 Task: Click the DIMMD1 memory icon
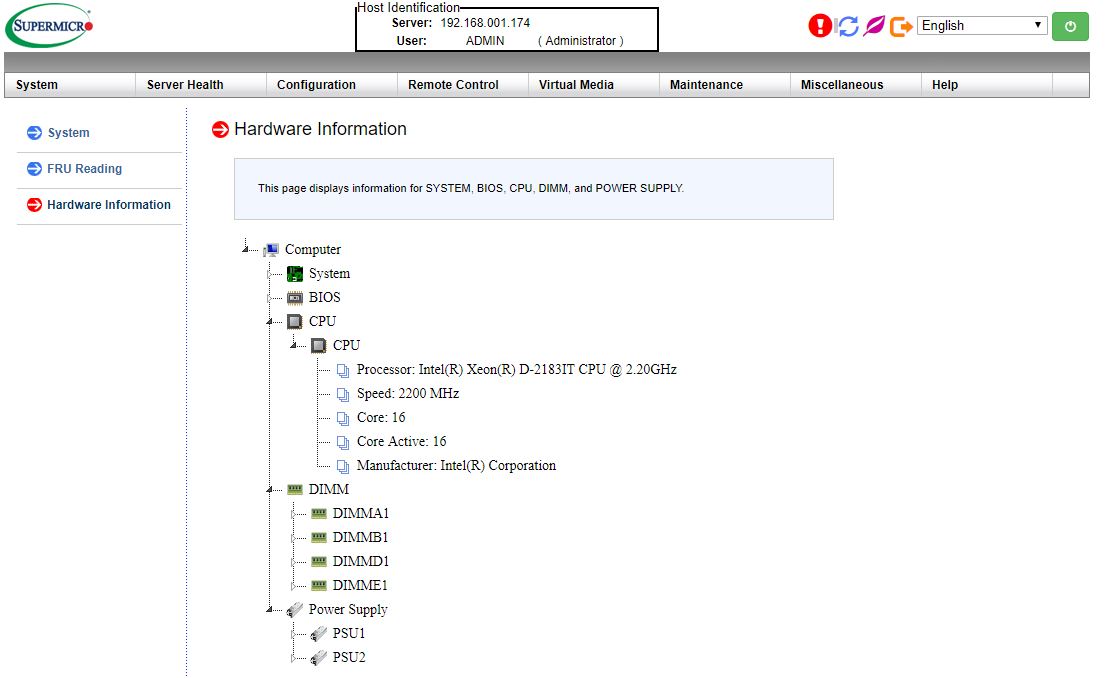[x=319, y=562]
